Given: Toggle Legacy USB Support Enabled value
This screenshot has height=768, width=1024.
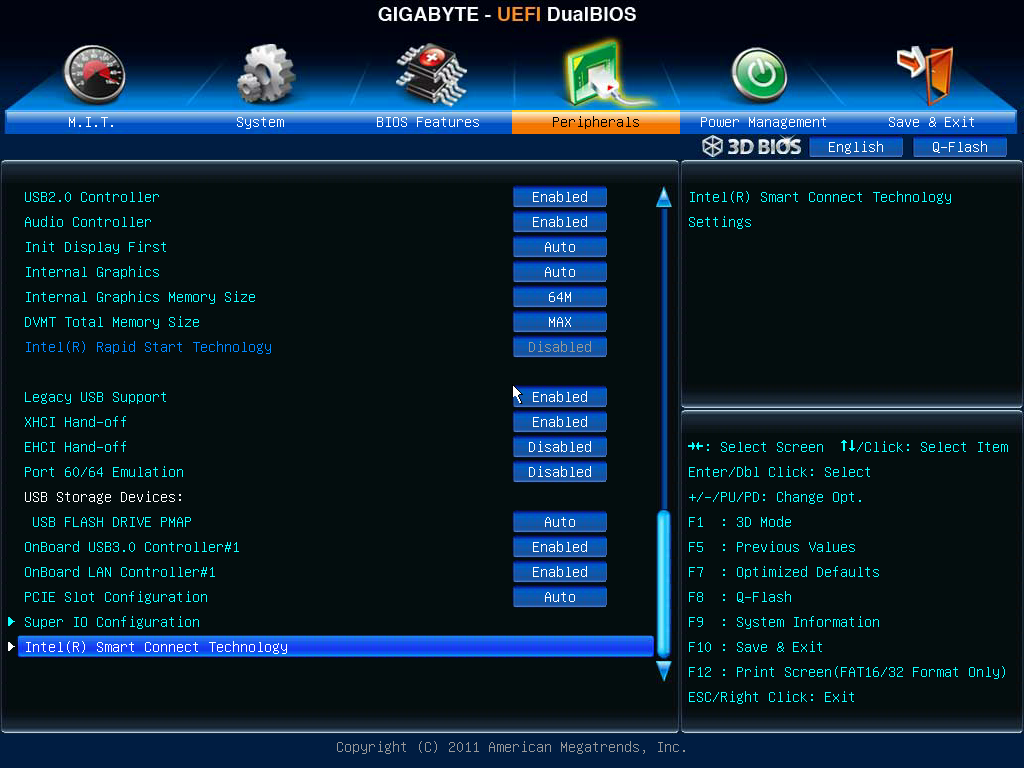Looking at the screenshot, I should pyautogui.click(x=560, y=397).
